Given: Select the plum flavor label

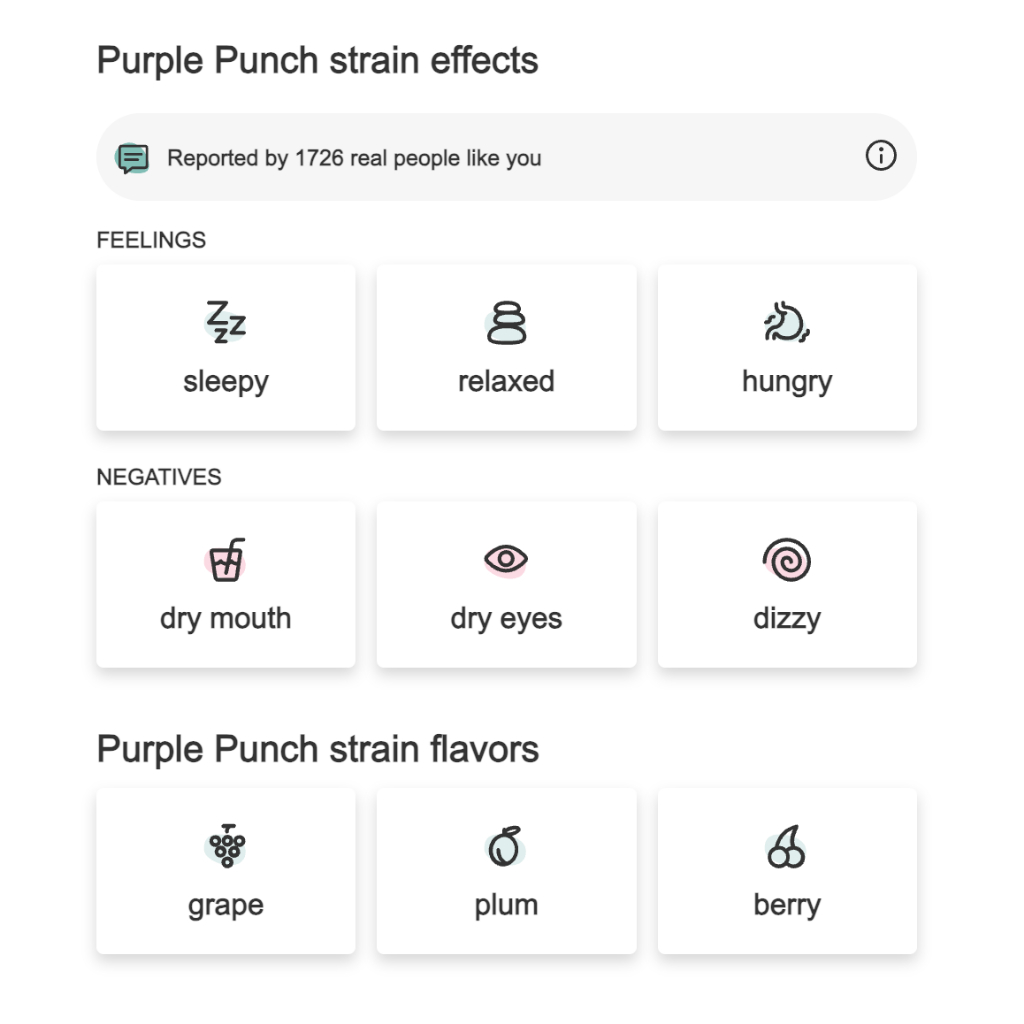Looking at the screenshot, I should tap(506, 905).
